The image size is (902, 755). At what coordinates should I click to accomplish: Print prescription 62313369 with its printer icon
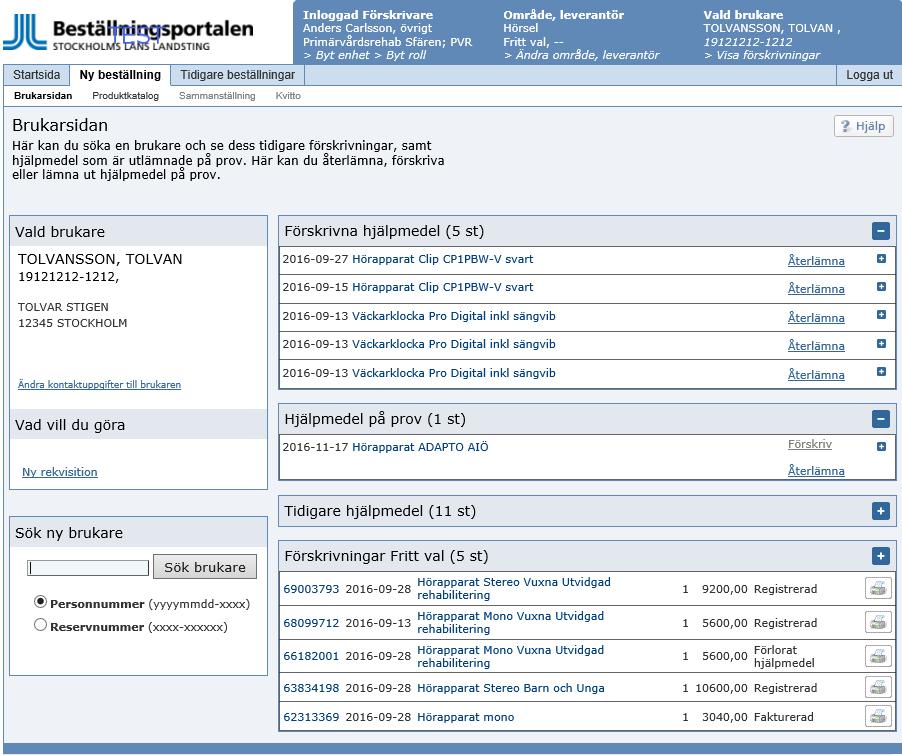pos(878,716)
